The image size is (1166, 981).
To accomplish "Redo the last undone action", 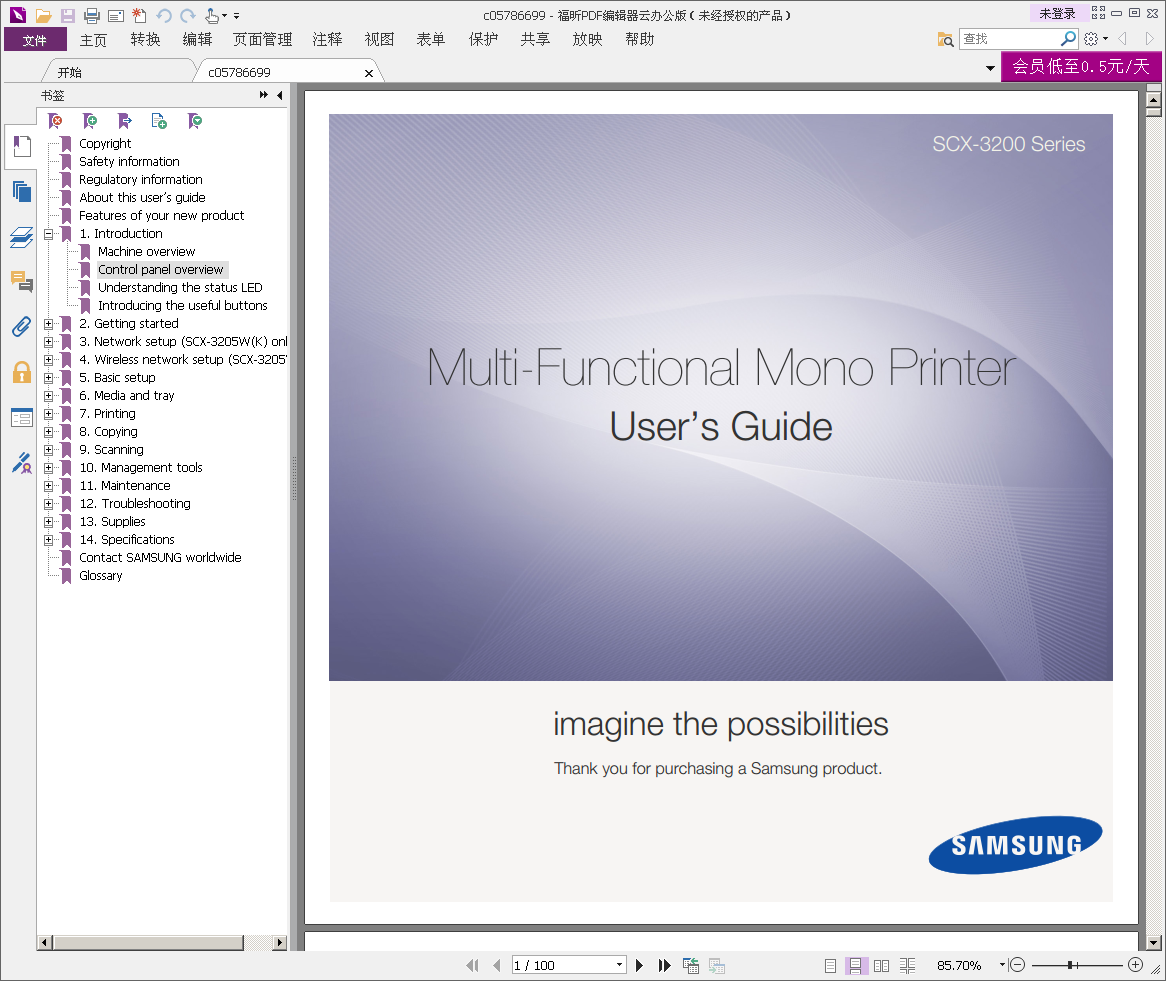I will [x=188, y=15].
